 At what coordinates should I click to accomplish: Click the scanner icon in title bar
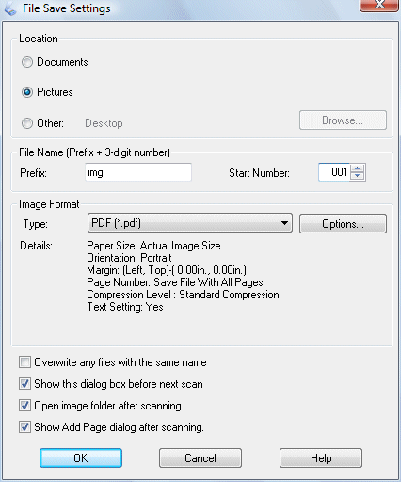click(11, 9)
